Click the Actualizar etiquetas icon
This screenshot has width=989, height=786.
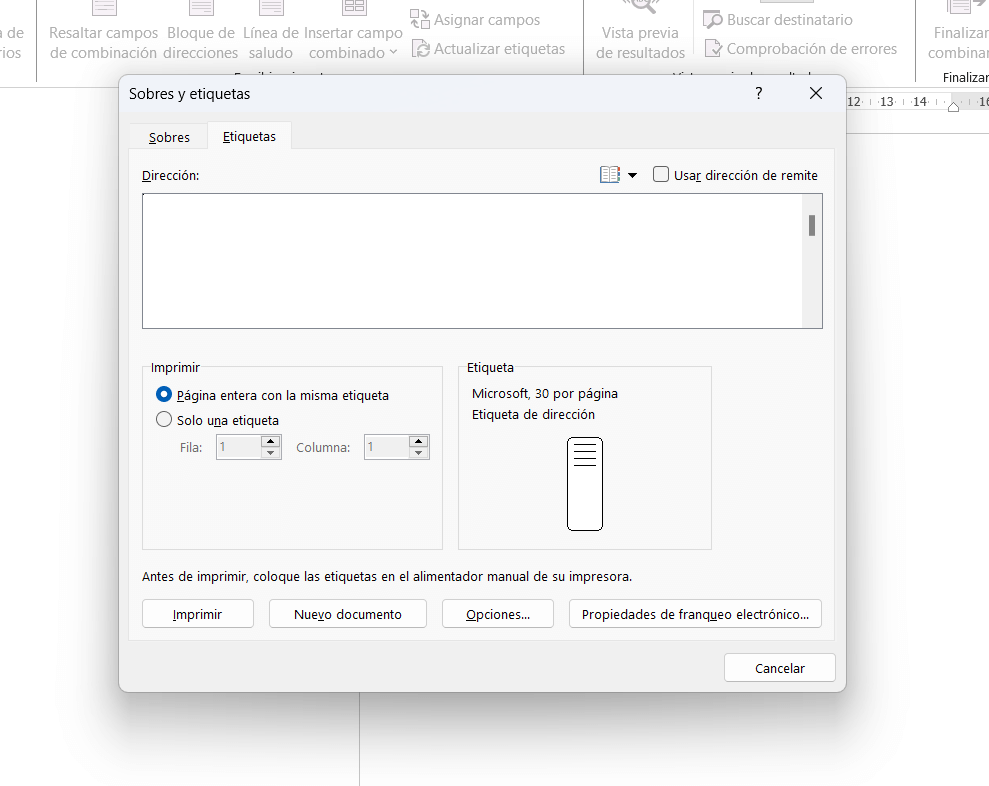click(420, 49)
